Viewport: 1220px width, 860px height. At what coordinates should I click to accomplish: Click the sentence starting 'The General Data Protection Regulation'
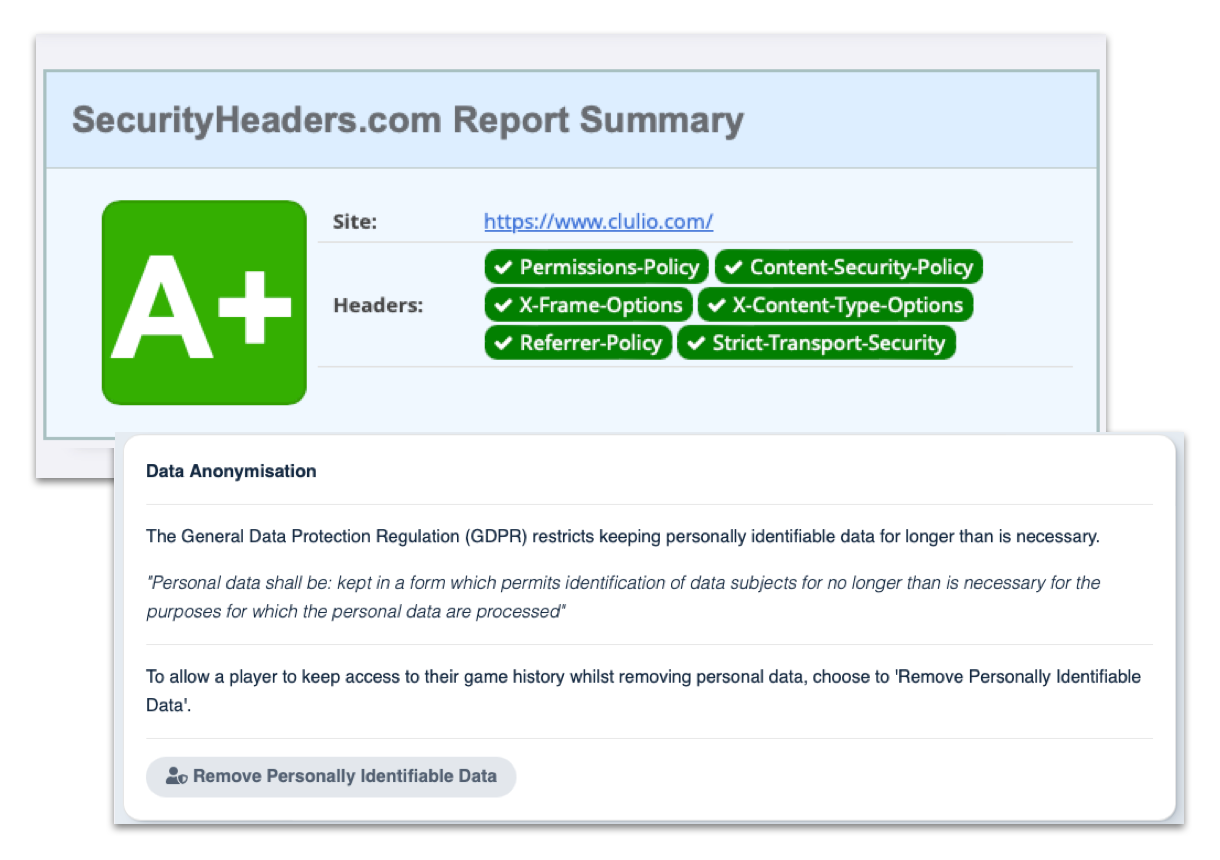point(623,536)
